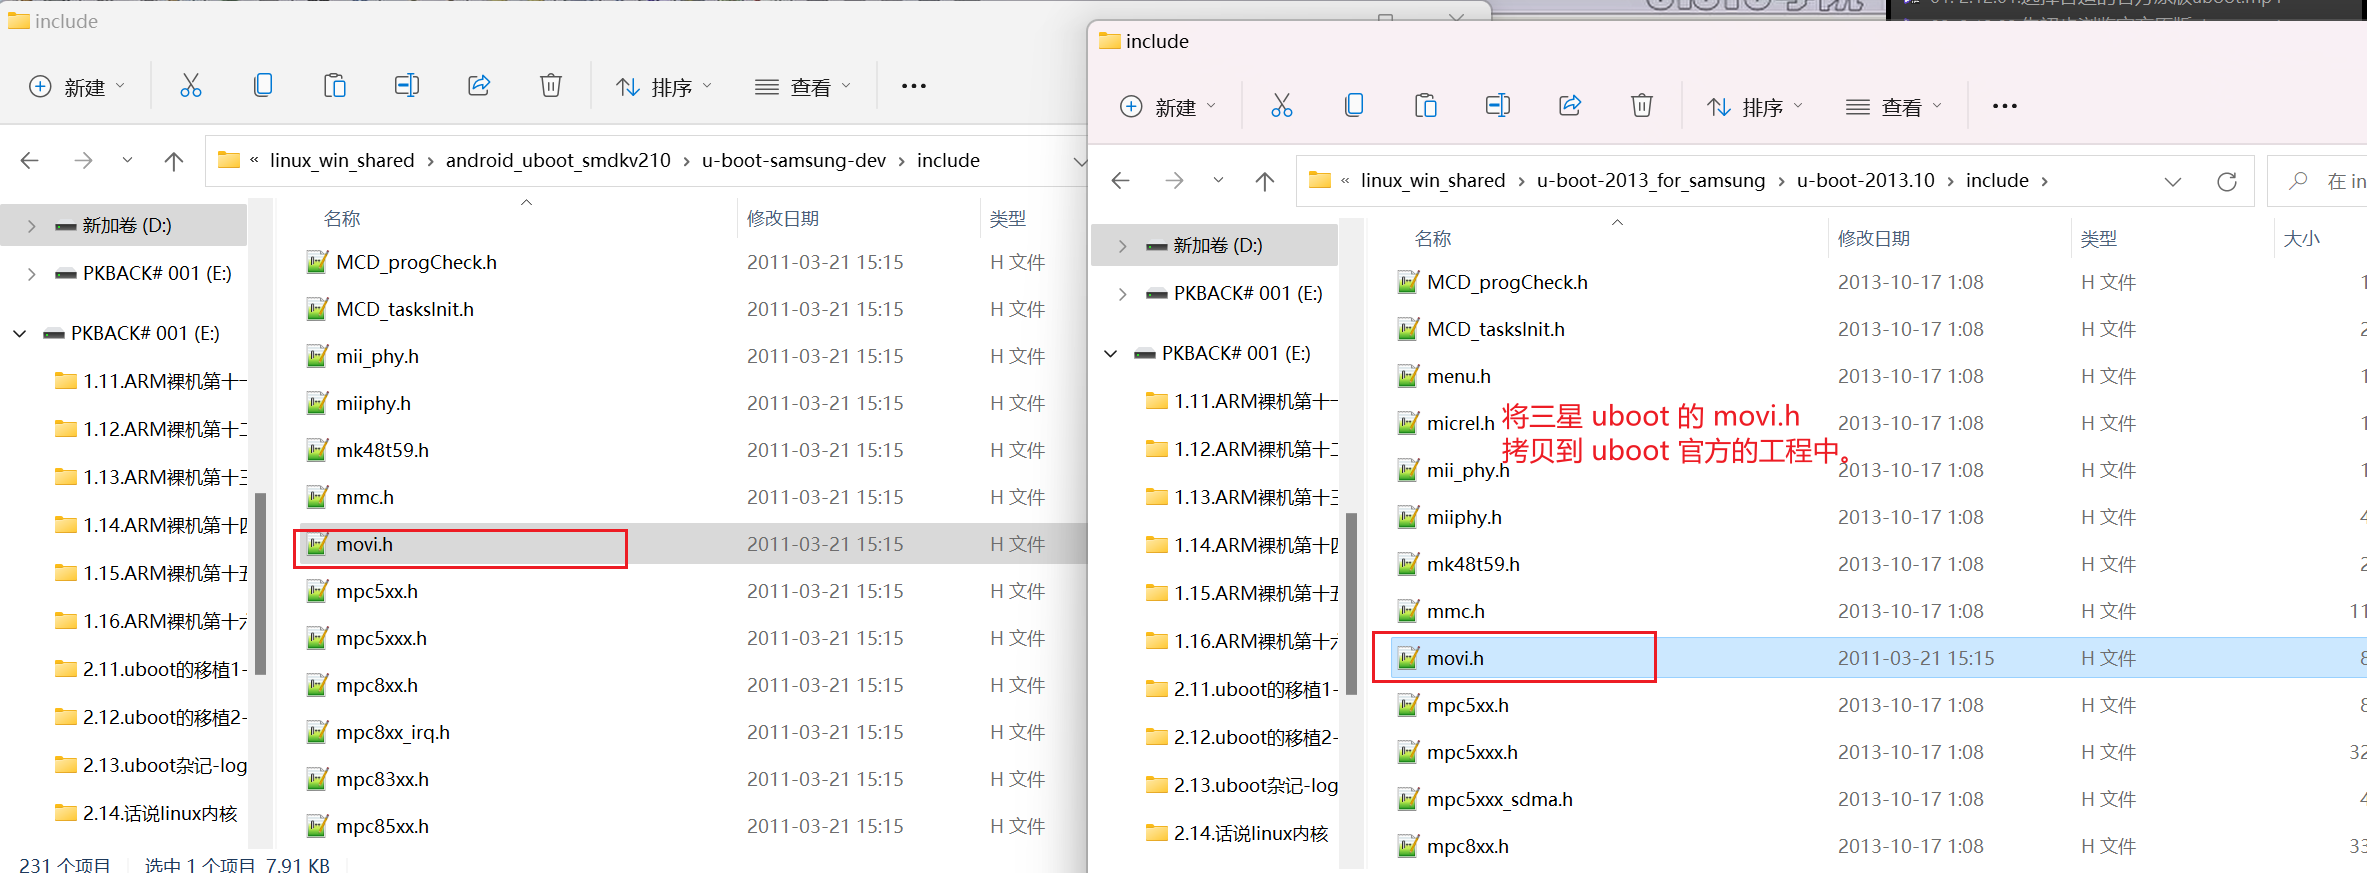2367x873 pixels.
Task: Click Cut icon in right Explorer window
Action: tap(1281, 106)
